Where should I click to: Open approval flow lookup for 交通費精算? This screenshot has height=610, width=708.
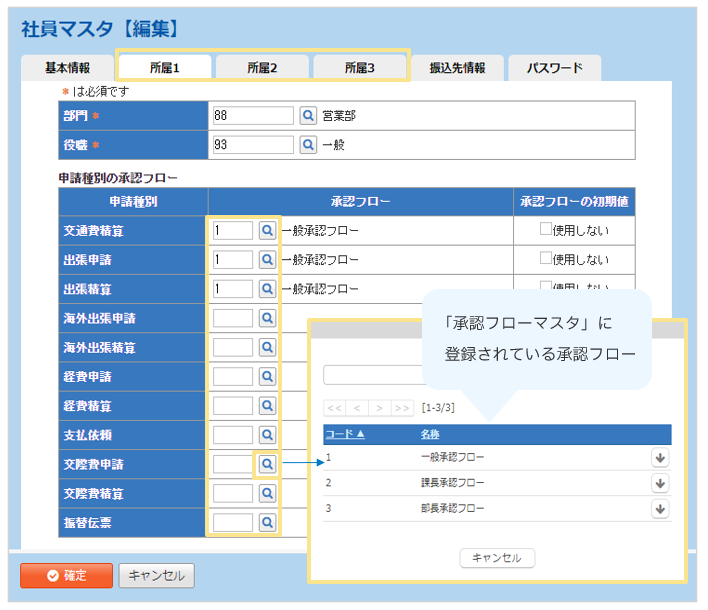(x=267, y=230)
